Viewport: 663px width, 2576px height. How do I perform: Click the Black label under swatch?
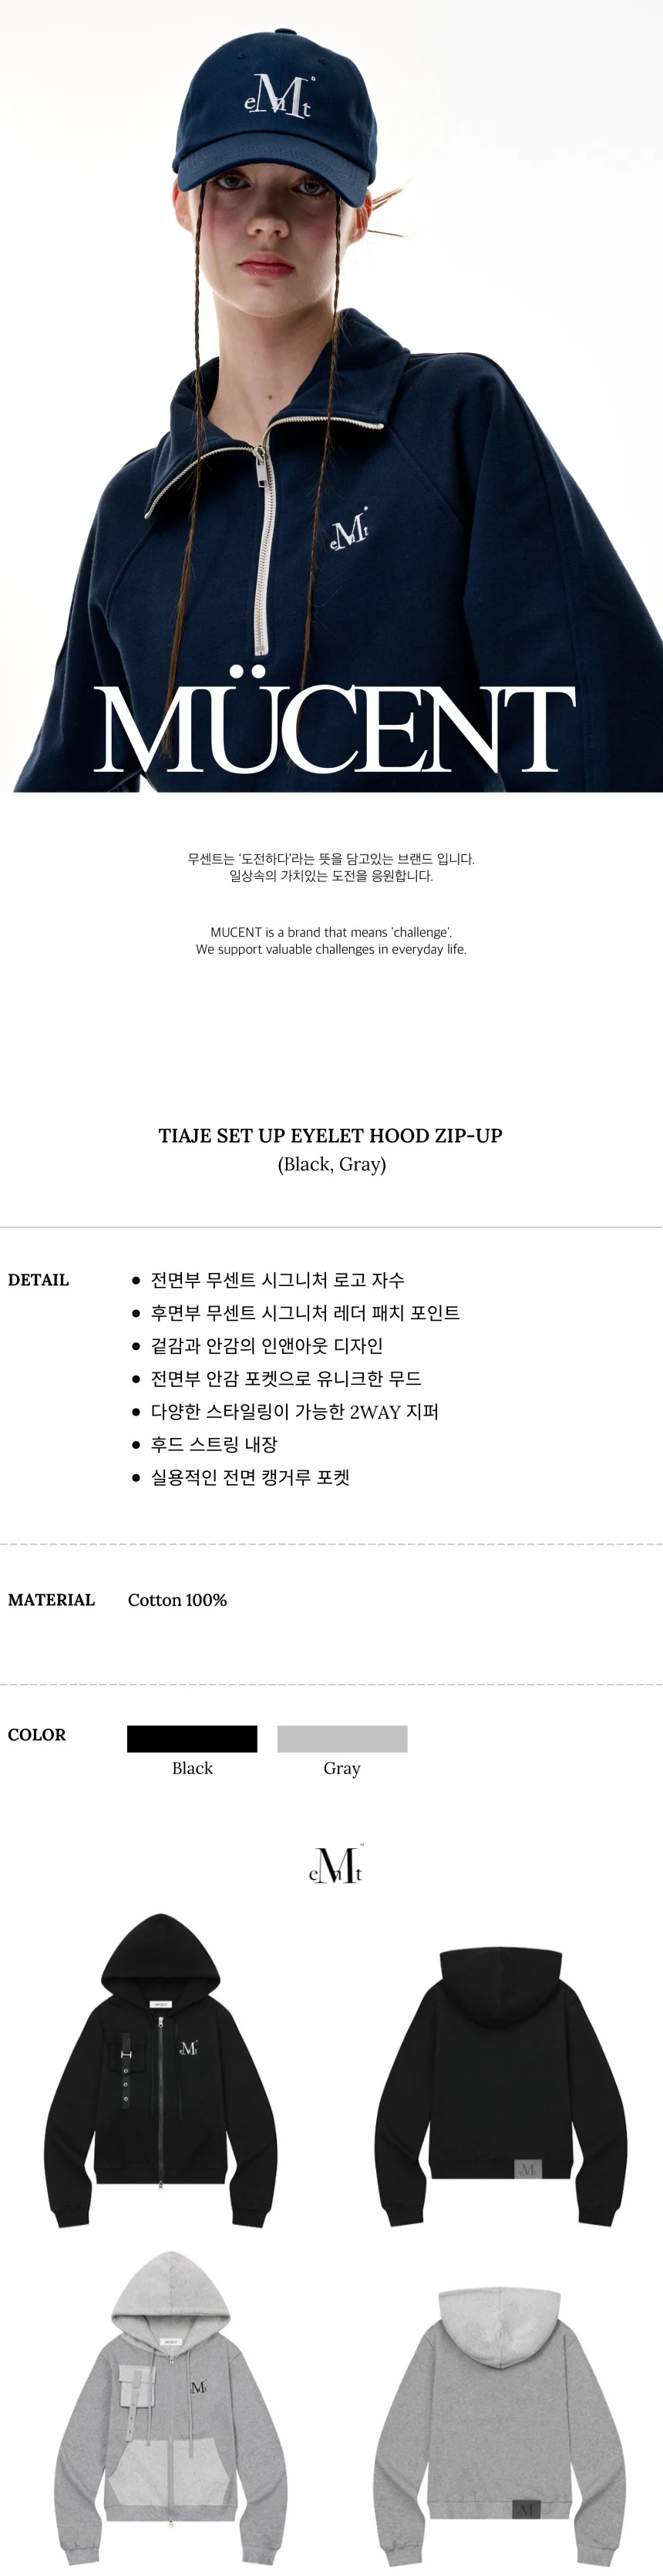click(x=192, y=1768)
